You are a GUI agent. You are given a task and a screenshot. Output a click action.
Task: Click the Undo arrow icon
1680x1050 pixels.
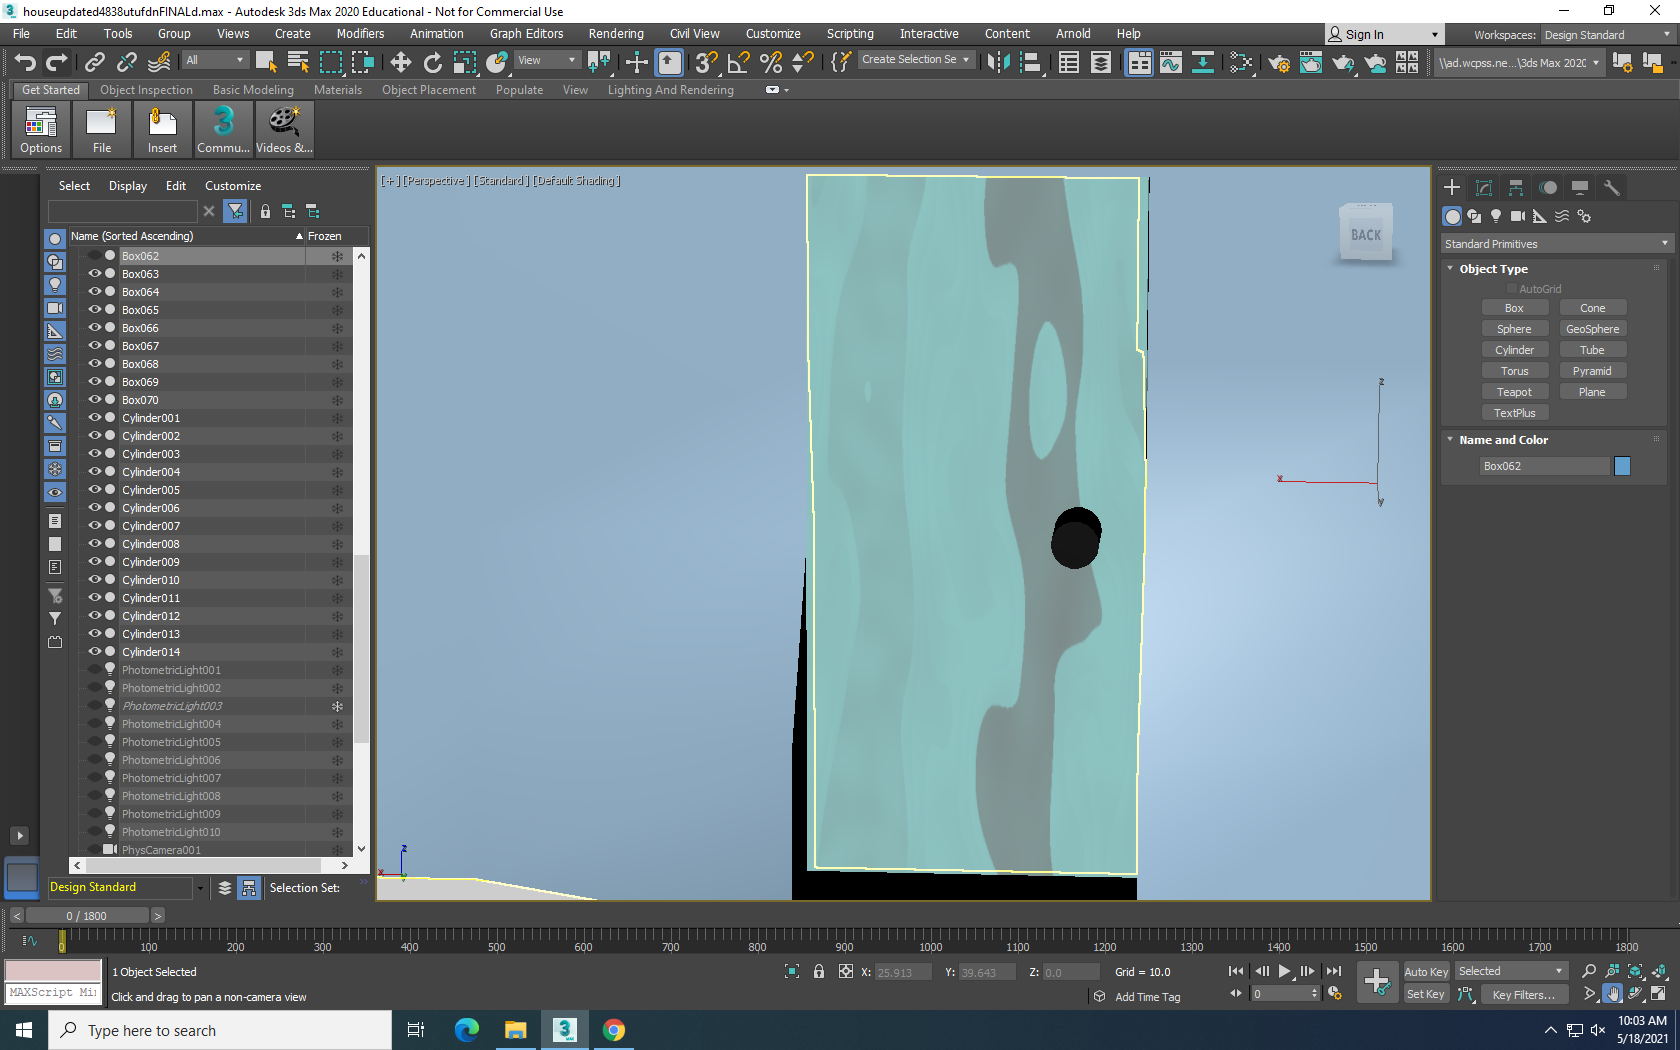click(x=25, y=62)
